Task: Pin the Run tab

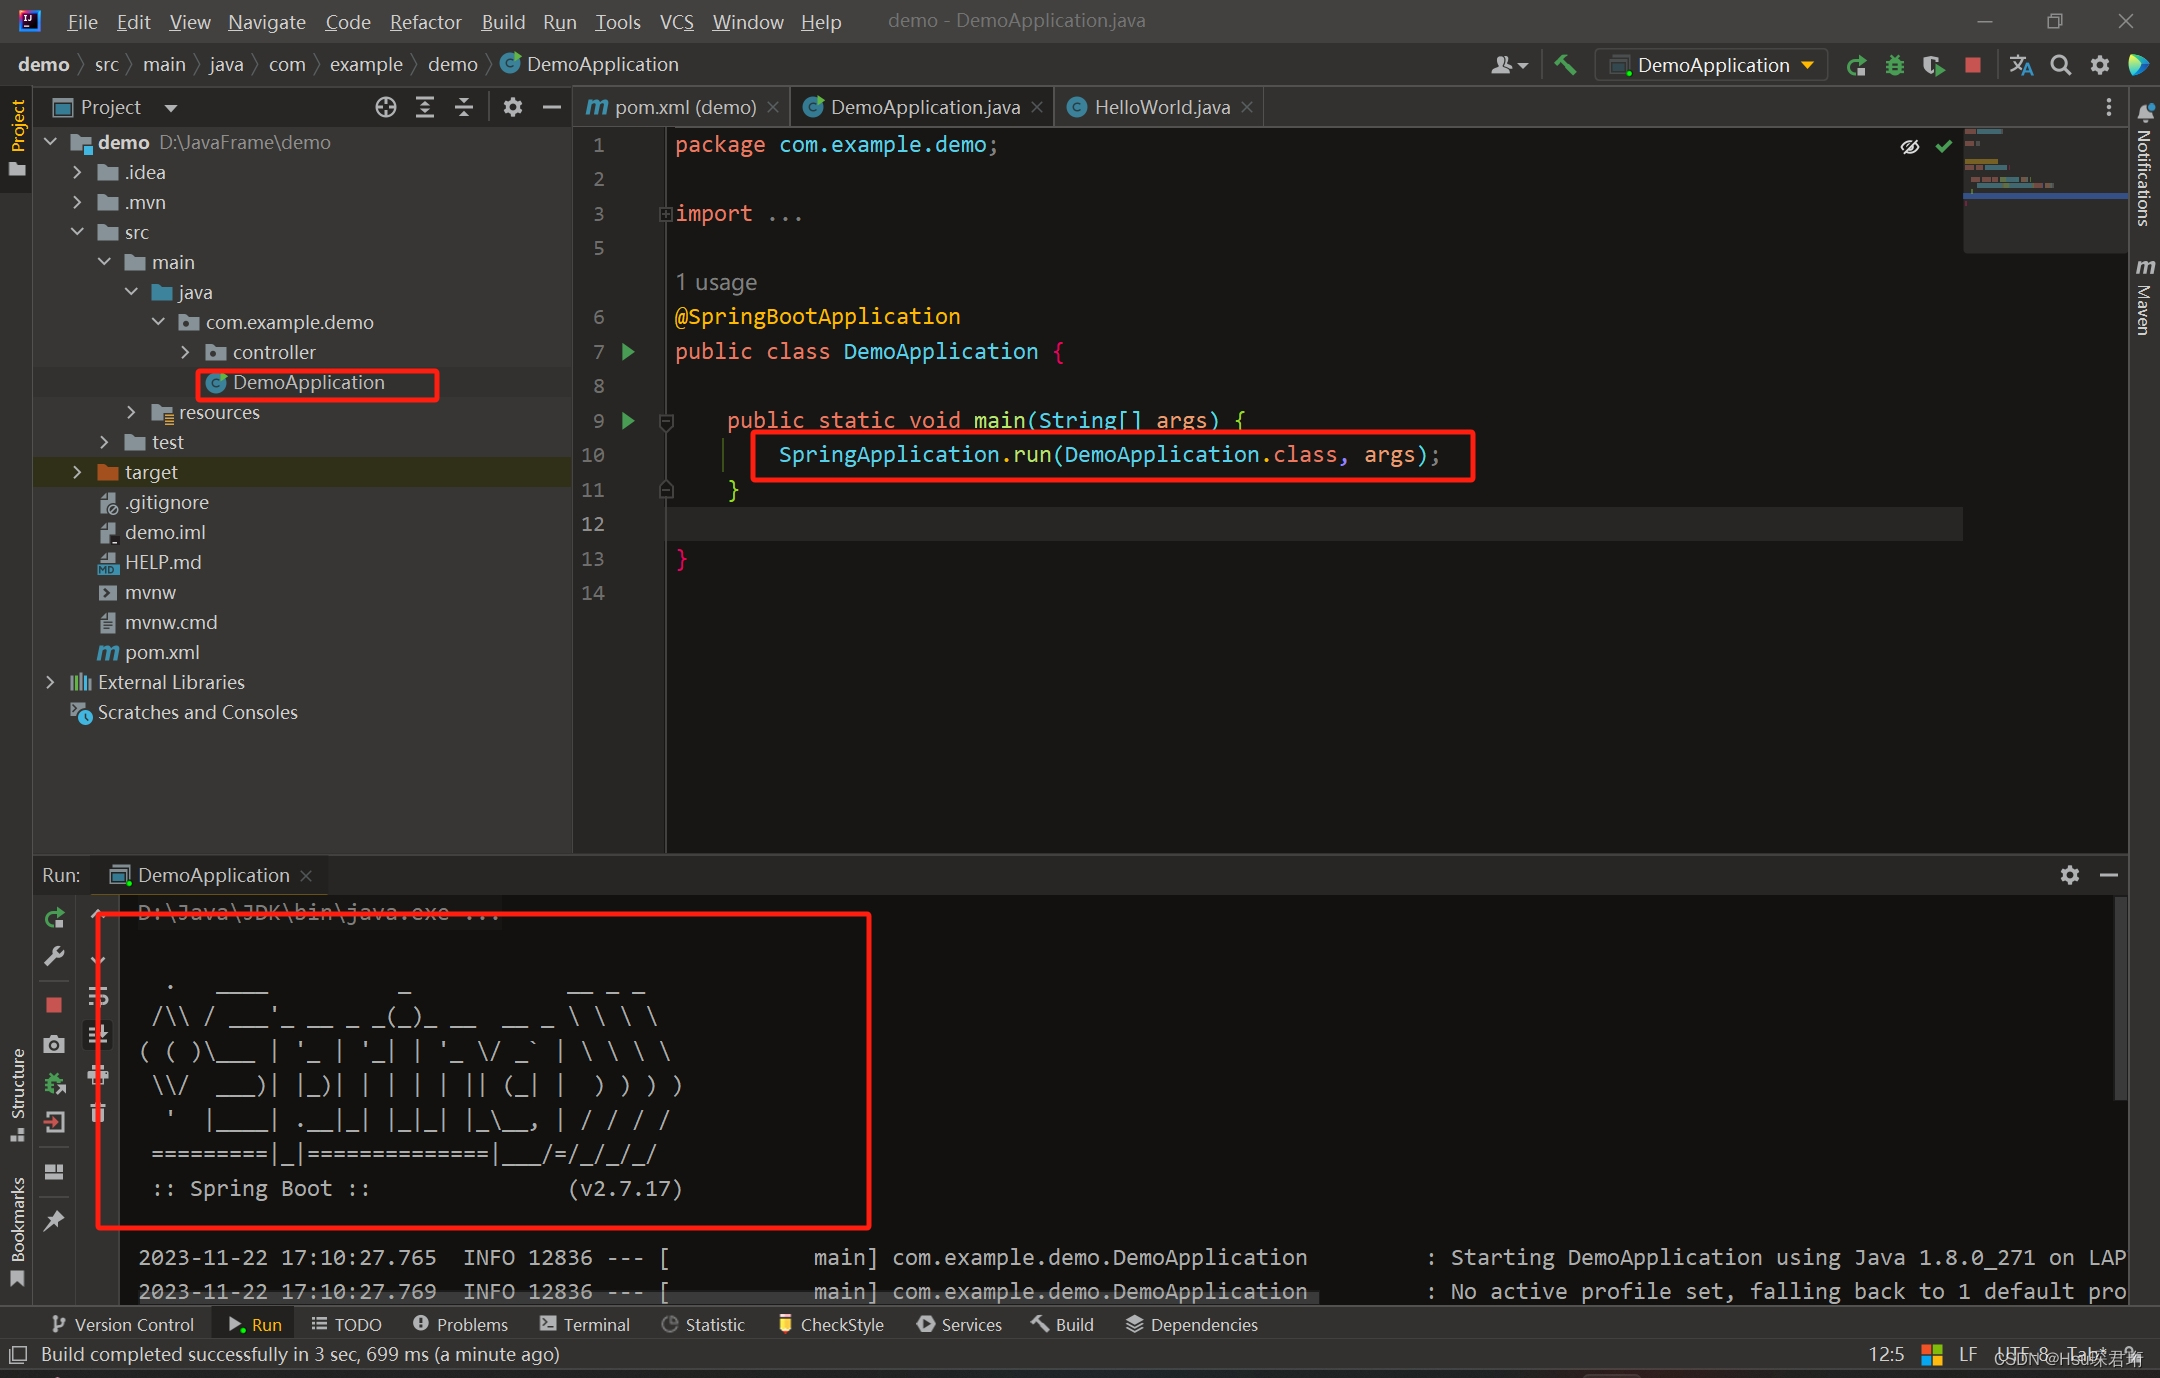Action: [54, 1220]
